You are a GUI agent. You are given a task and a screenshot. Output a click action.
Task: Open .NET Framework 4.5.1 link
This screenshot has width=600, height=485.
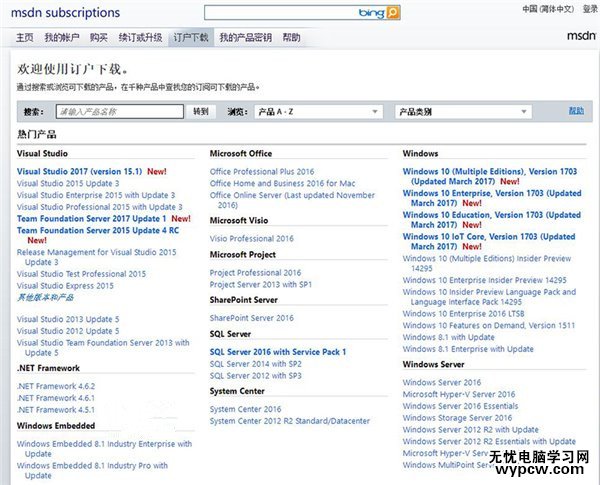[56, 410]
